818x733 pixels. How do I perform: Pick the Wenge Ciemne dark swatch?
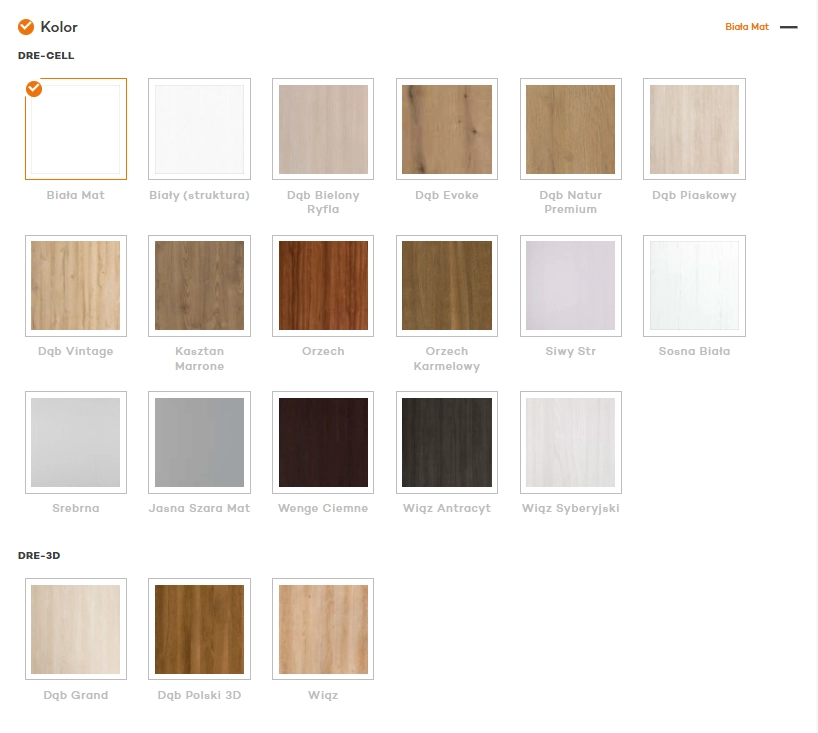point(323,442)
